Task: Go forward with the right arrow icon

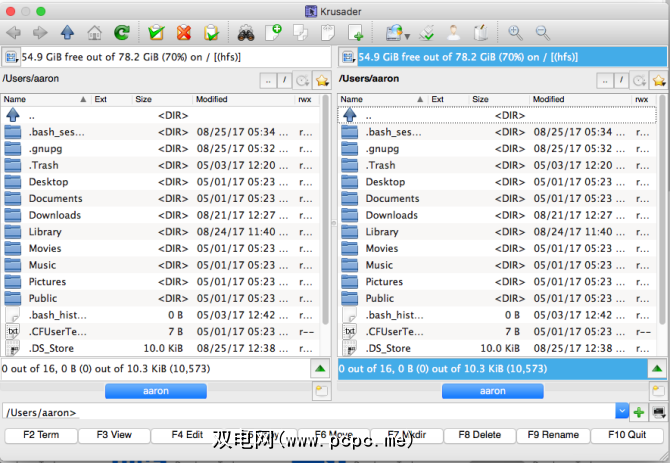Action: [x=40, y=32]
